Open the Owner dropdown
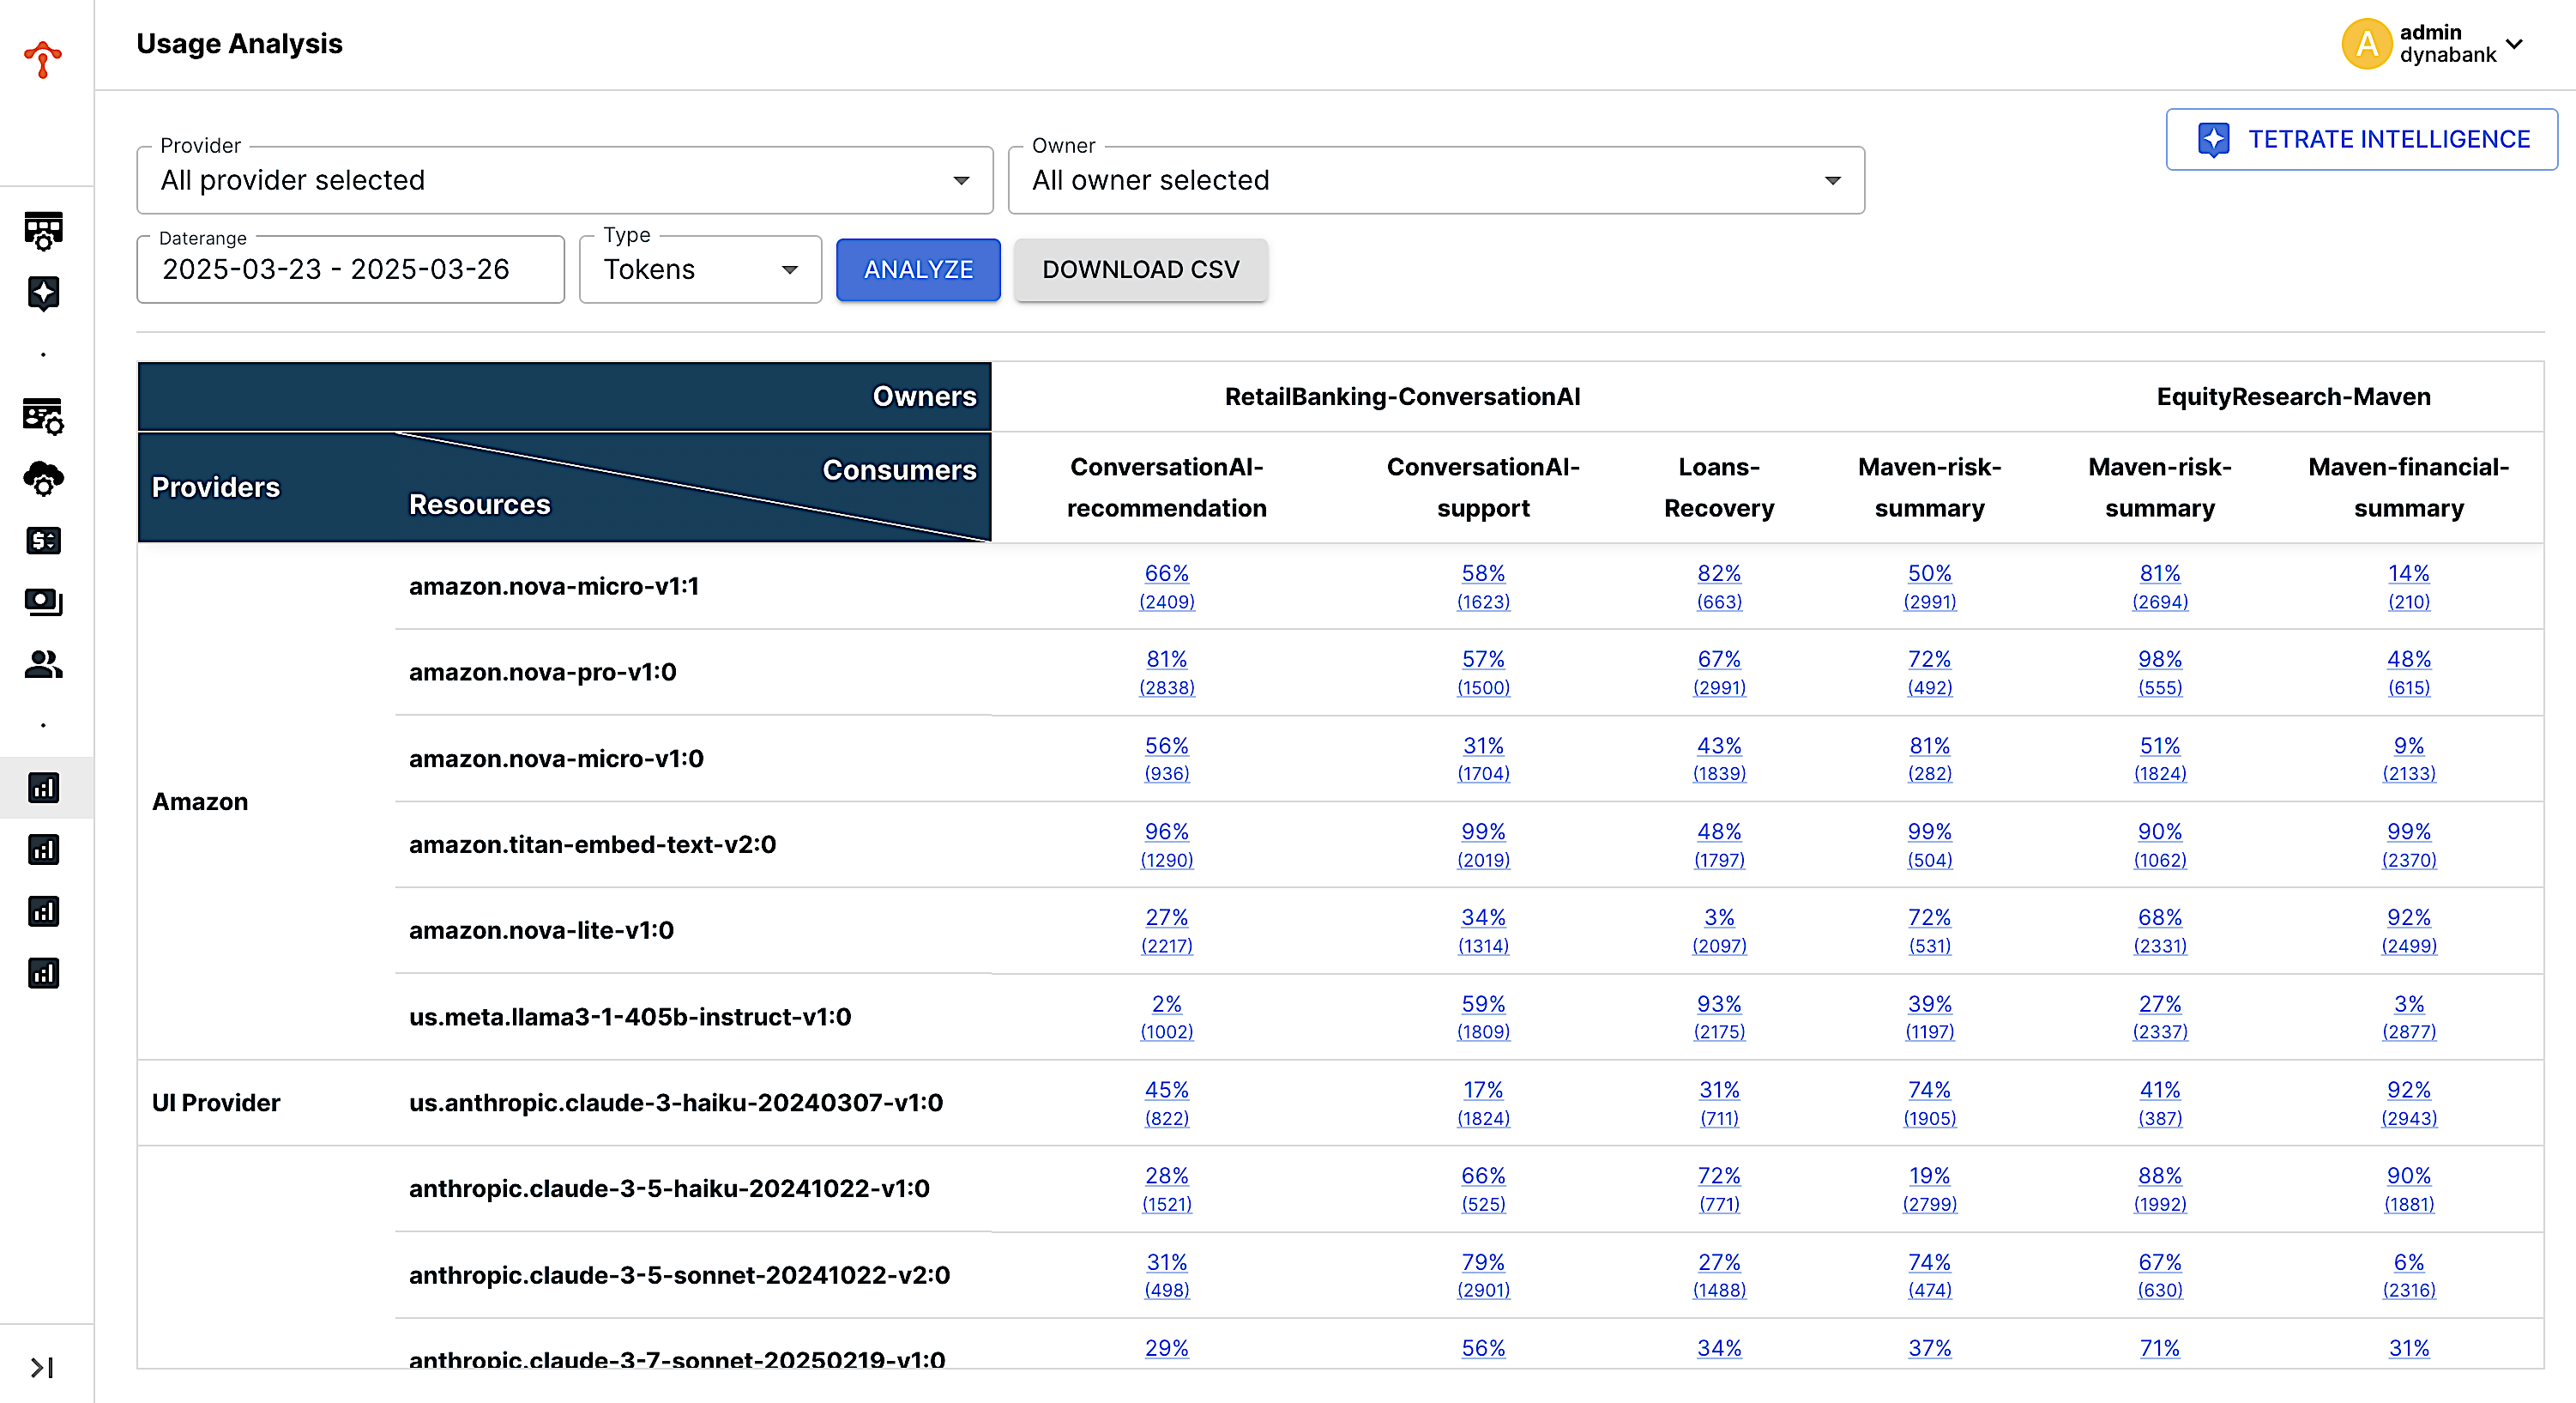Screen dimensions: 2576x1403 pos(1435,180)
